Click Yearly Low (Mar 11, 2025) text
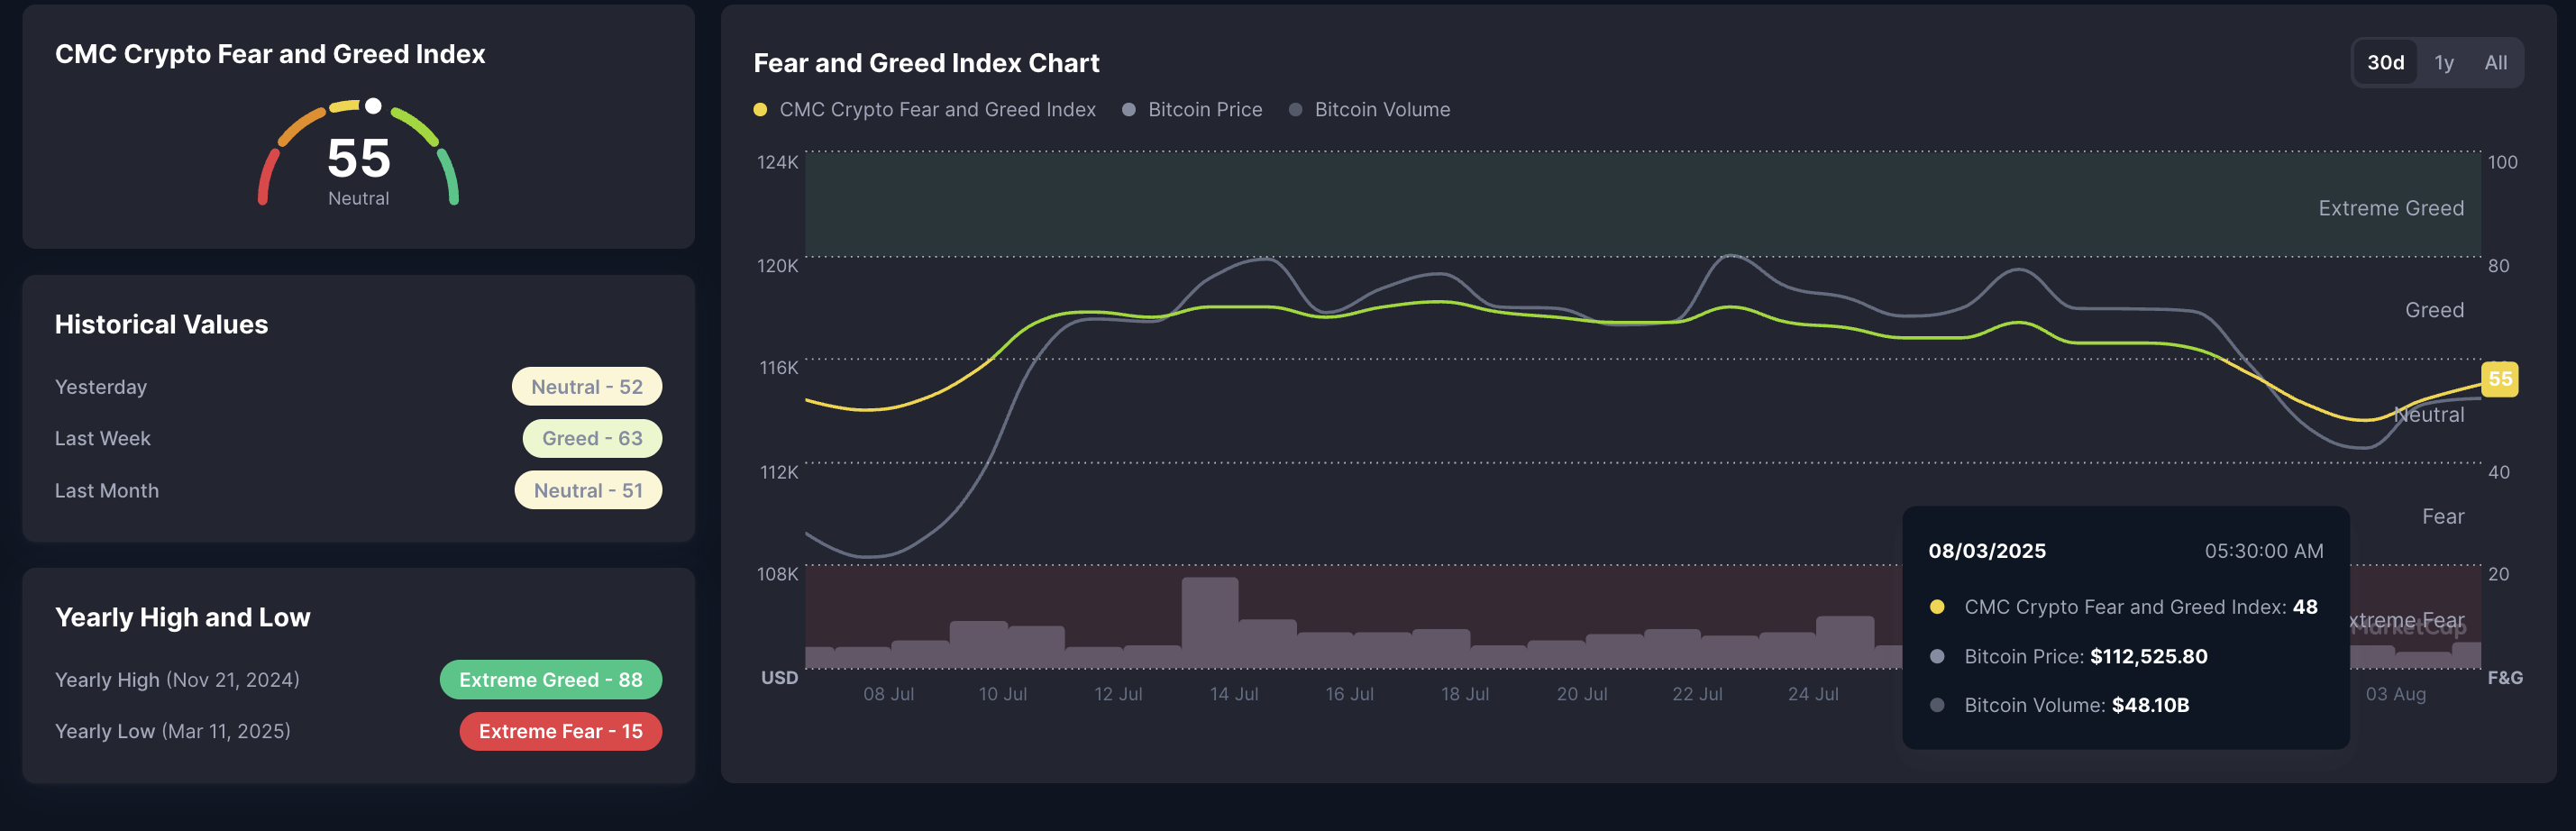This screenshot has width=2576, height=831. (x=173, y=732)
